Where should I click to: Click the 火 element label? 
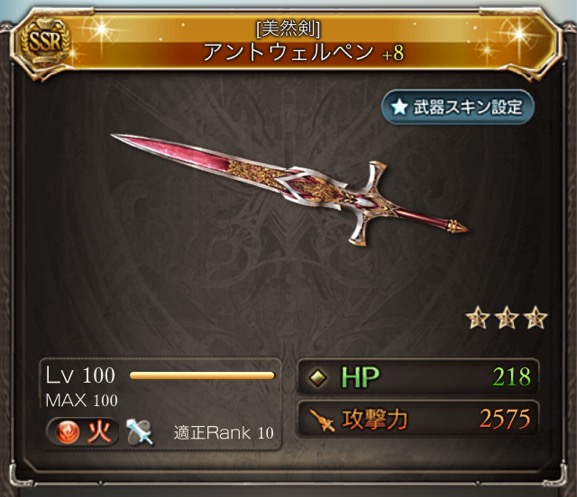click(99, 432)
